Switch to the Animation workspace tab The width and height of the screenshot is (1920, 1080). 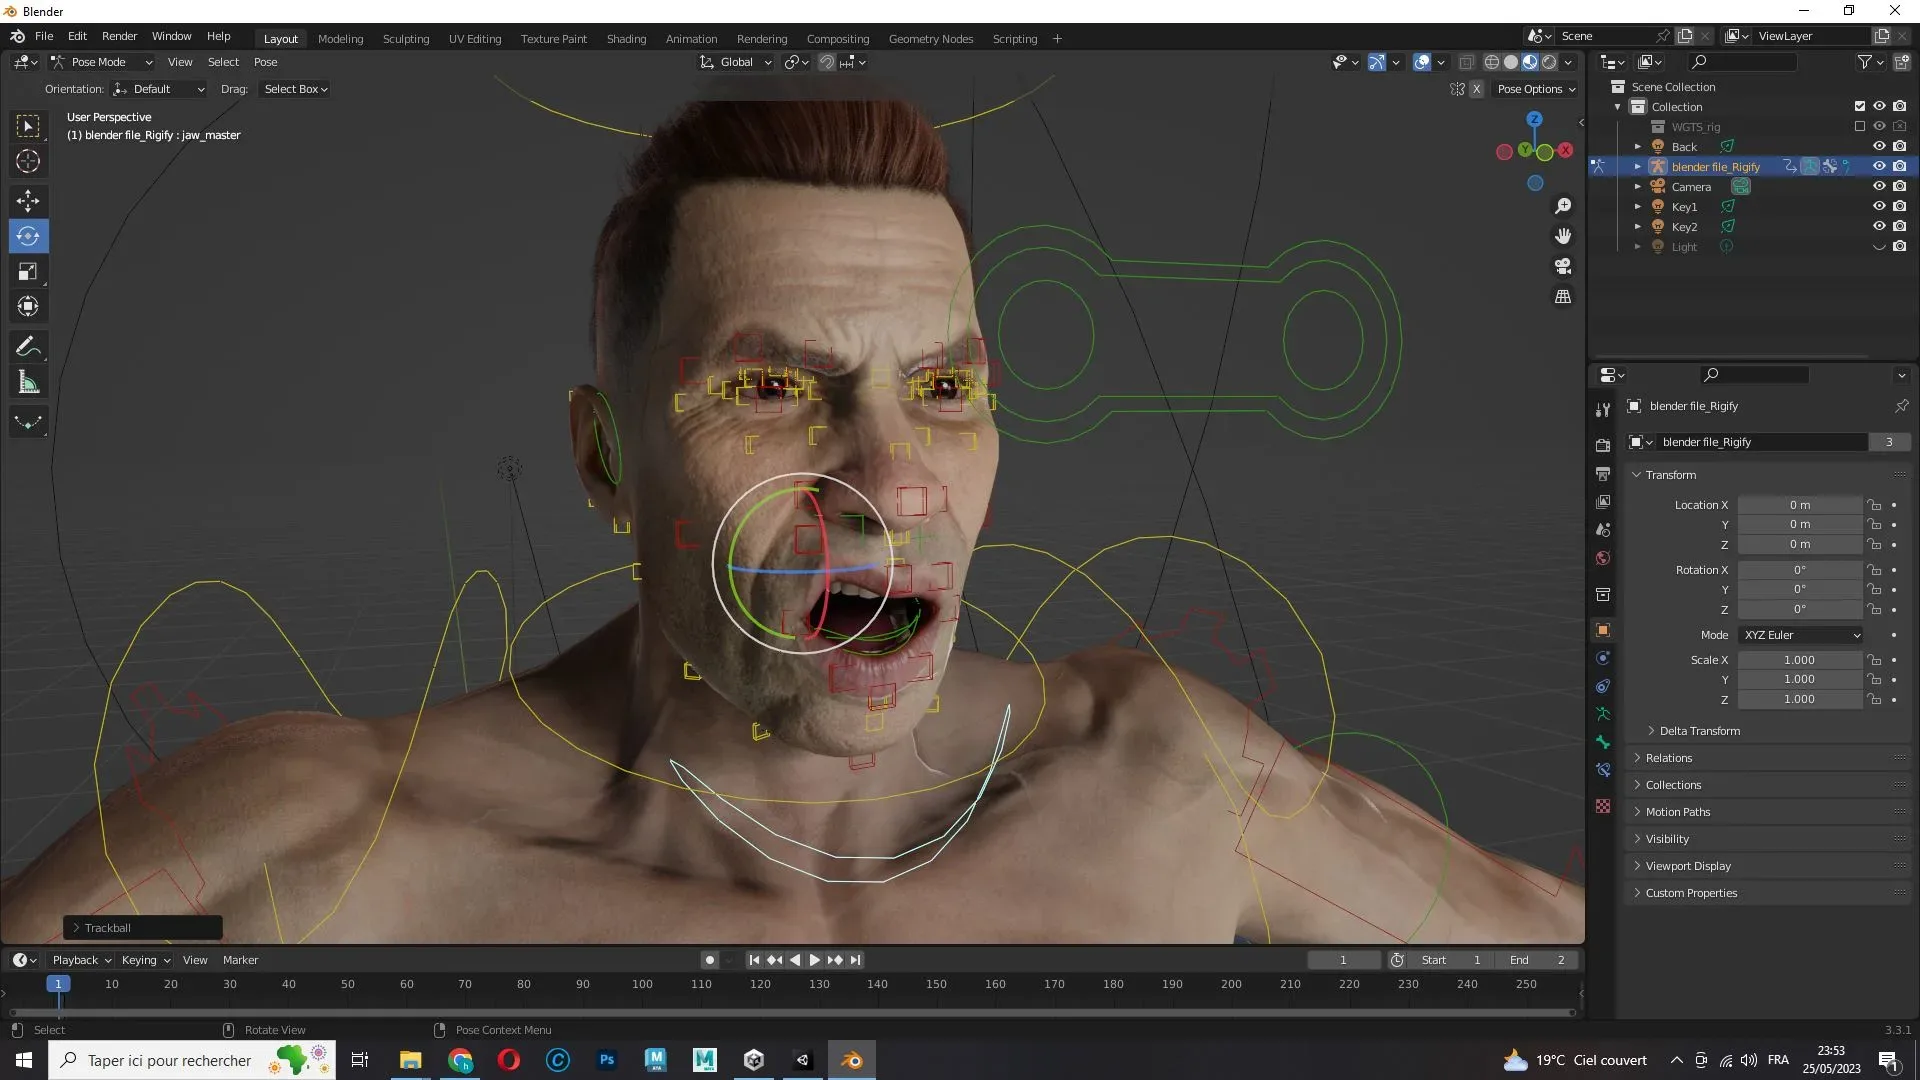pos(691,39)
